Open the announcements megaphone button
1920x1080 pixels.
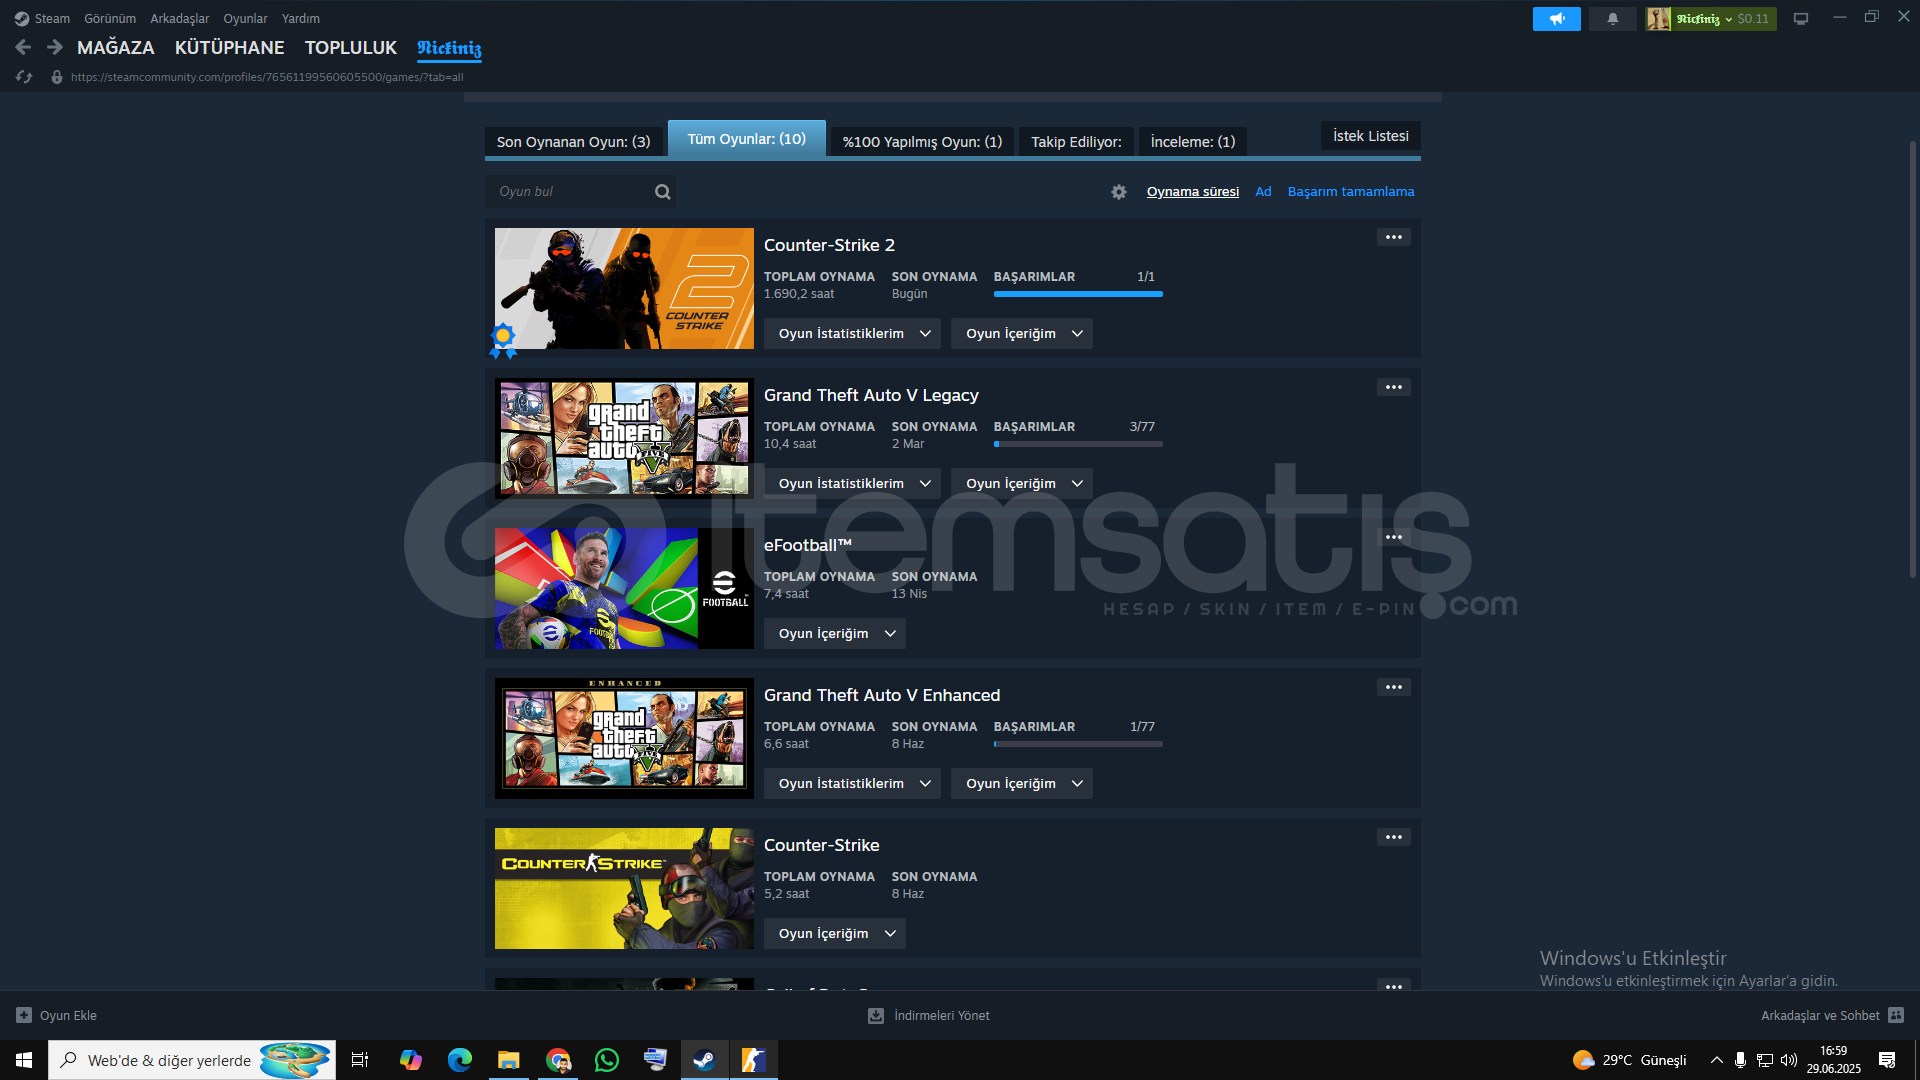pyautogui.click(x=1557, y=19)
